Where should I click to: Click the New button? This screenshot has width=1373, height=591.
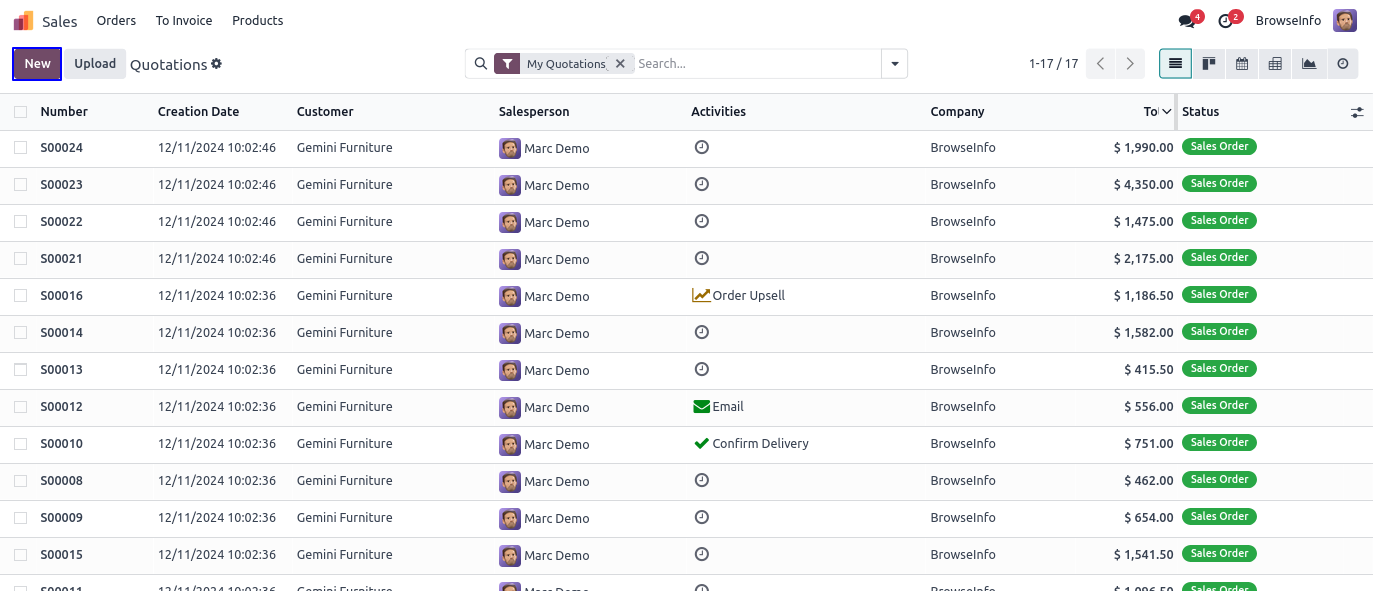pyautogui.click(x=37, y=64)
